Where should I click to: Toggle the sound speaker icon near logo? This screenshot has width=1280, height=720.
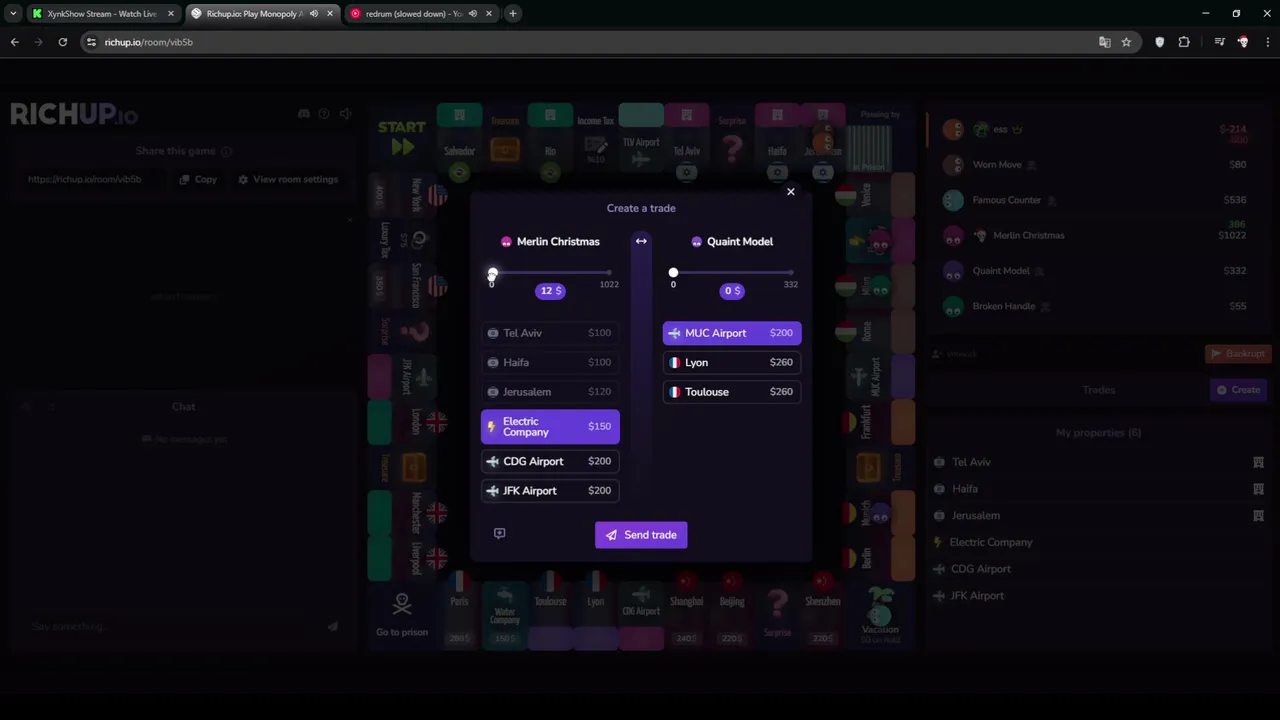point(345,114)
